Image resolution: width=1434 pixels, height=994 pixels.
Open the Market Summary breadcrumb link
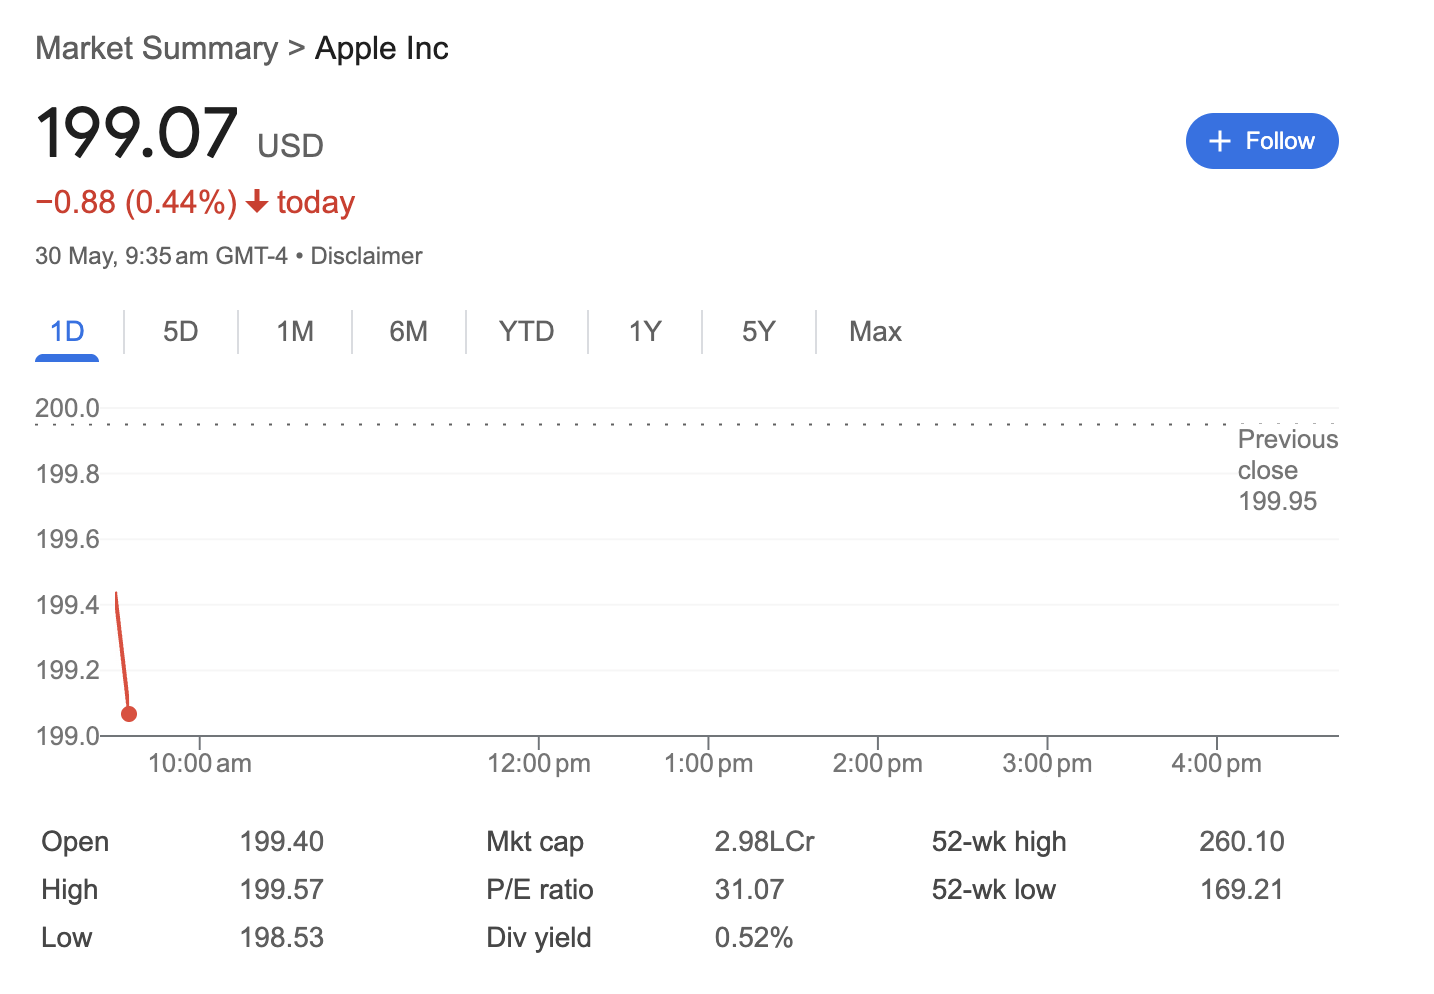pyautogui.click(x=157, y=48)
